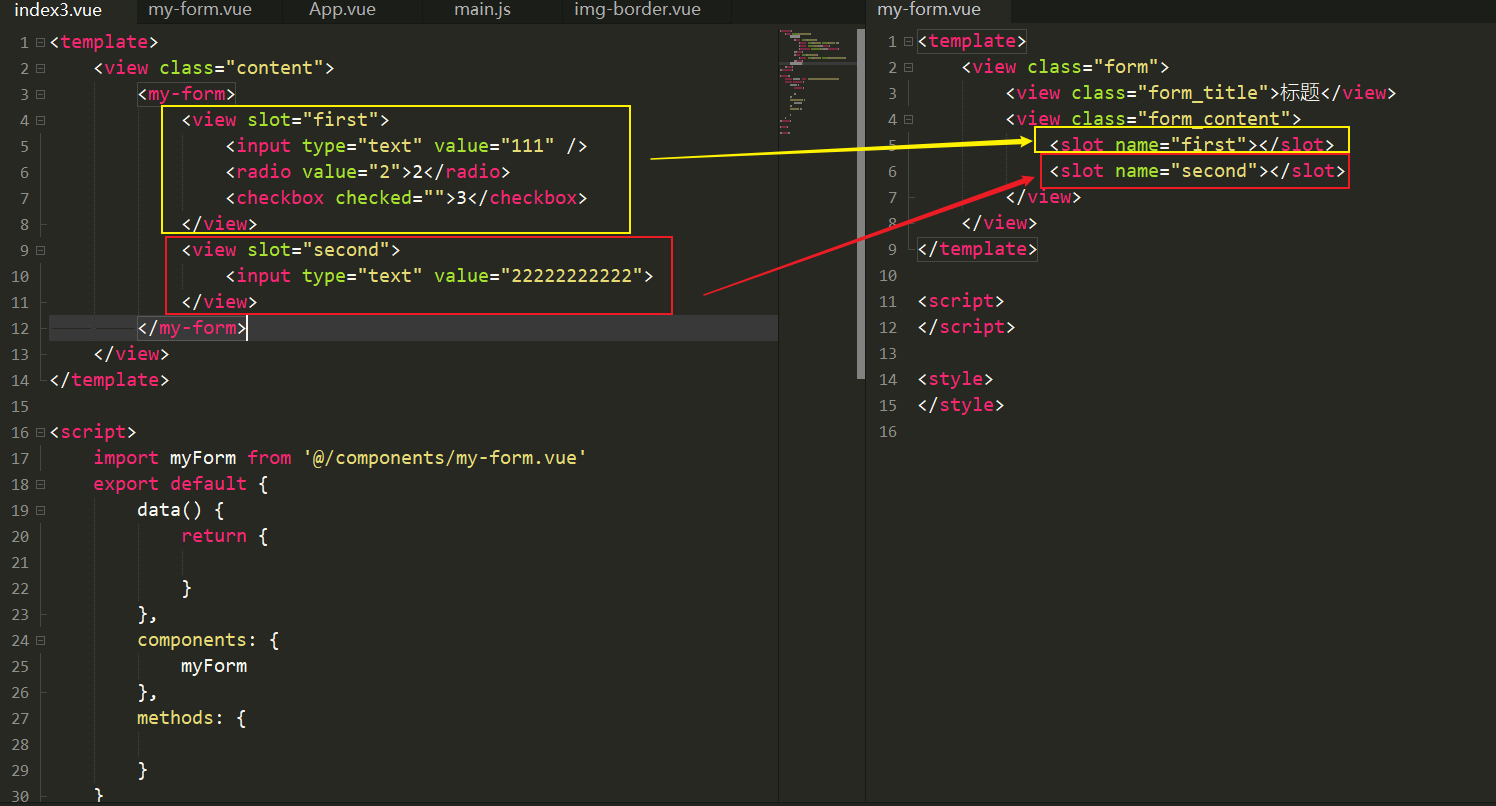Fold the data() function on line 19
Screen dimensions: 1496x806
(x=40, y=510)
